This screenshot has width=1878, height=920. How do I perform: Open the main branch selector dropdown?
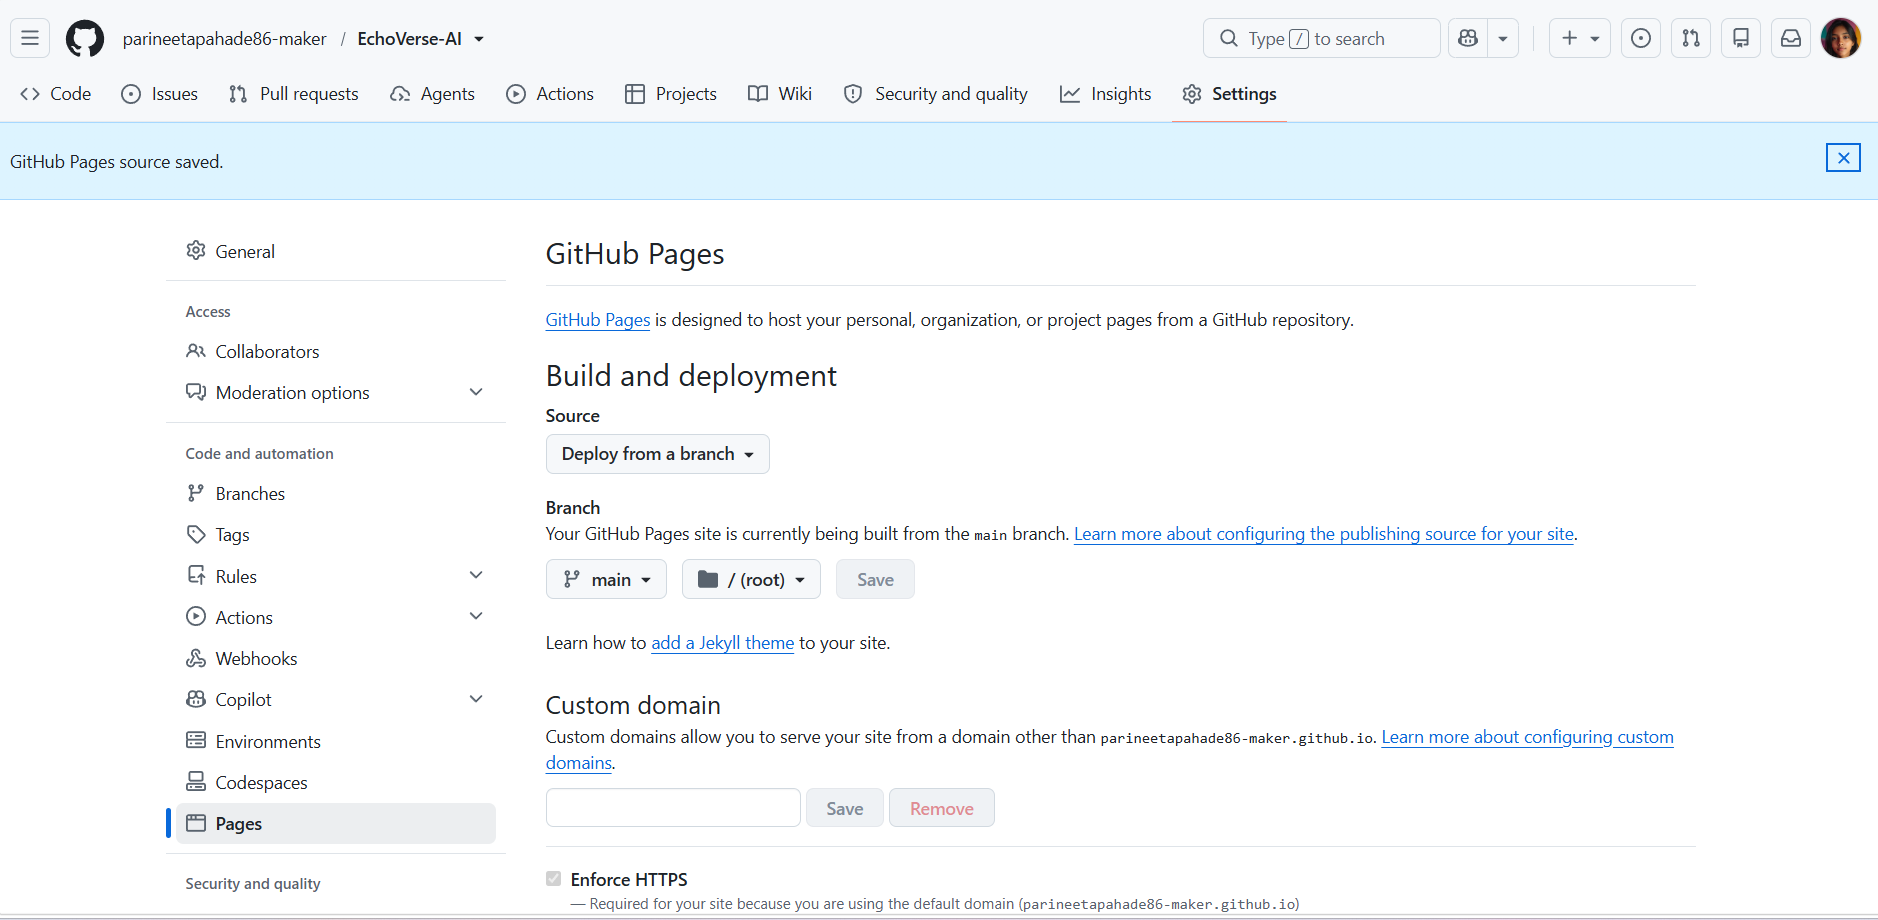[x=606, y=579]
